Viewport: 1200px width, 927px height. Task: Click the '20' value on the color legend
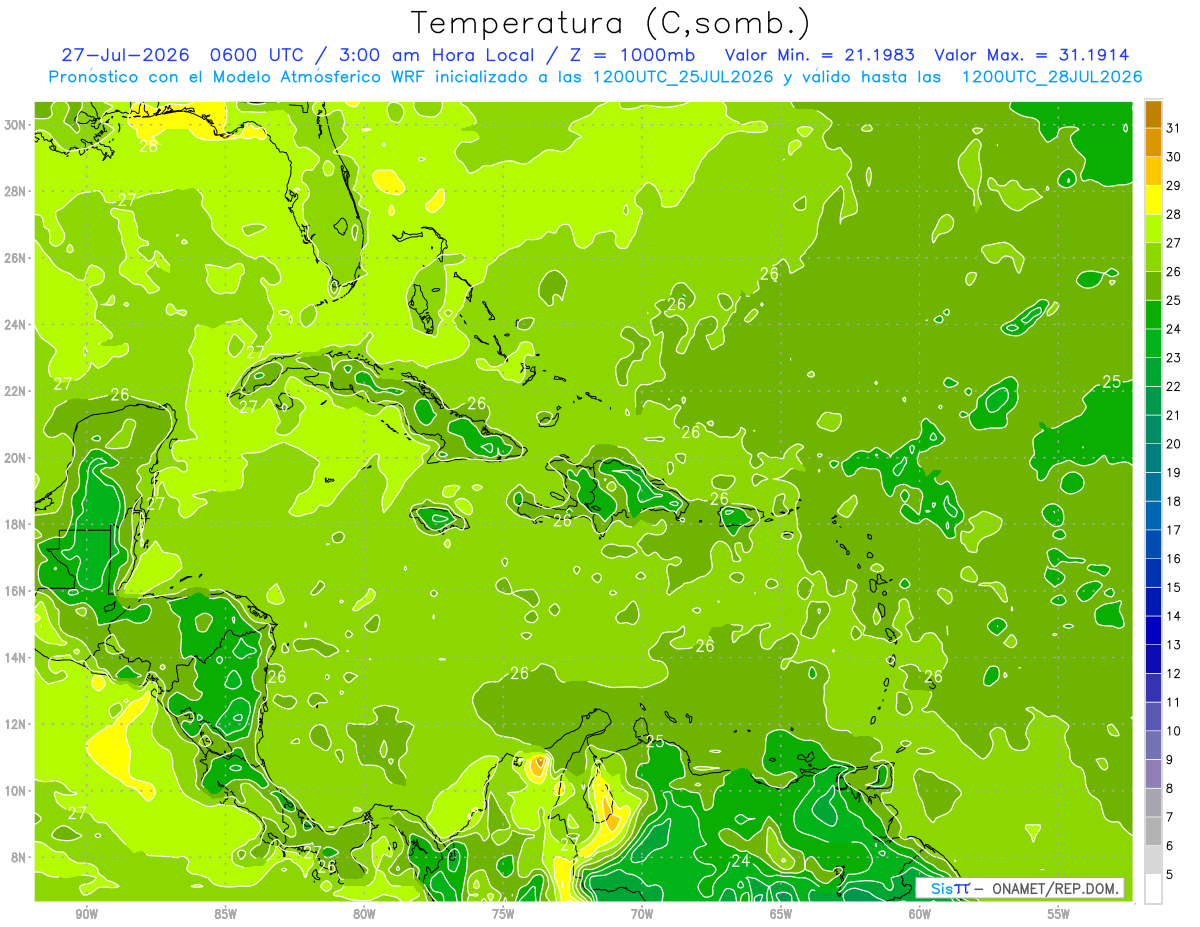[x=1174, y=444]
